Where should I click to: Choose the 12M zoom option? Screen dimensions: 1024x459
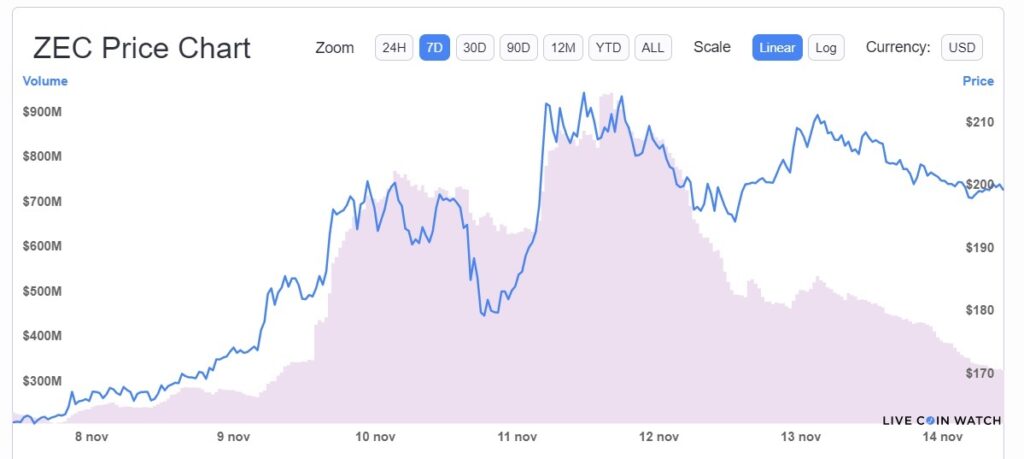pyautogui.click(x=563, y=48)
